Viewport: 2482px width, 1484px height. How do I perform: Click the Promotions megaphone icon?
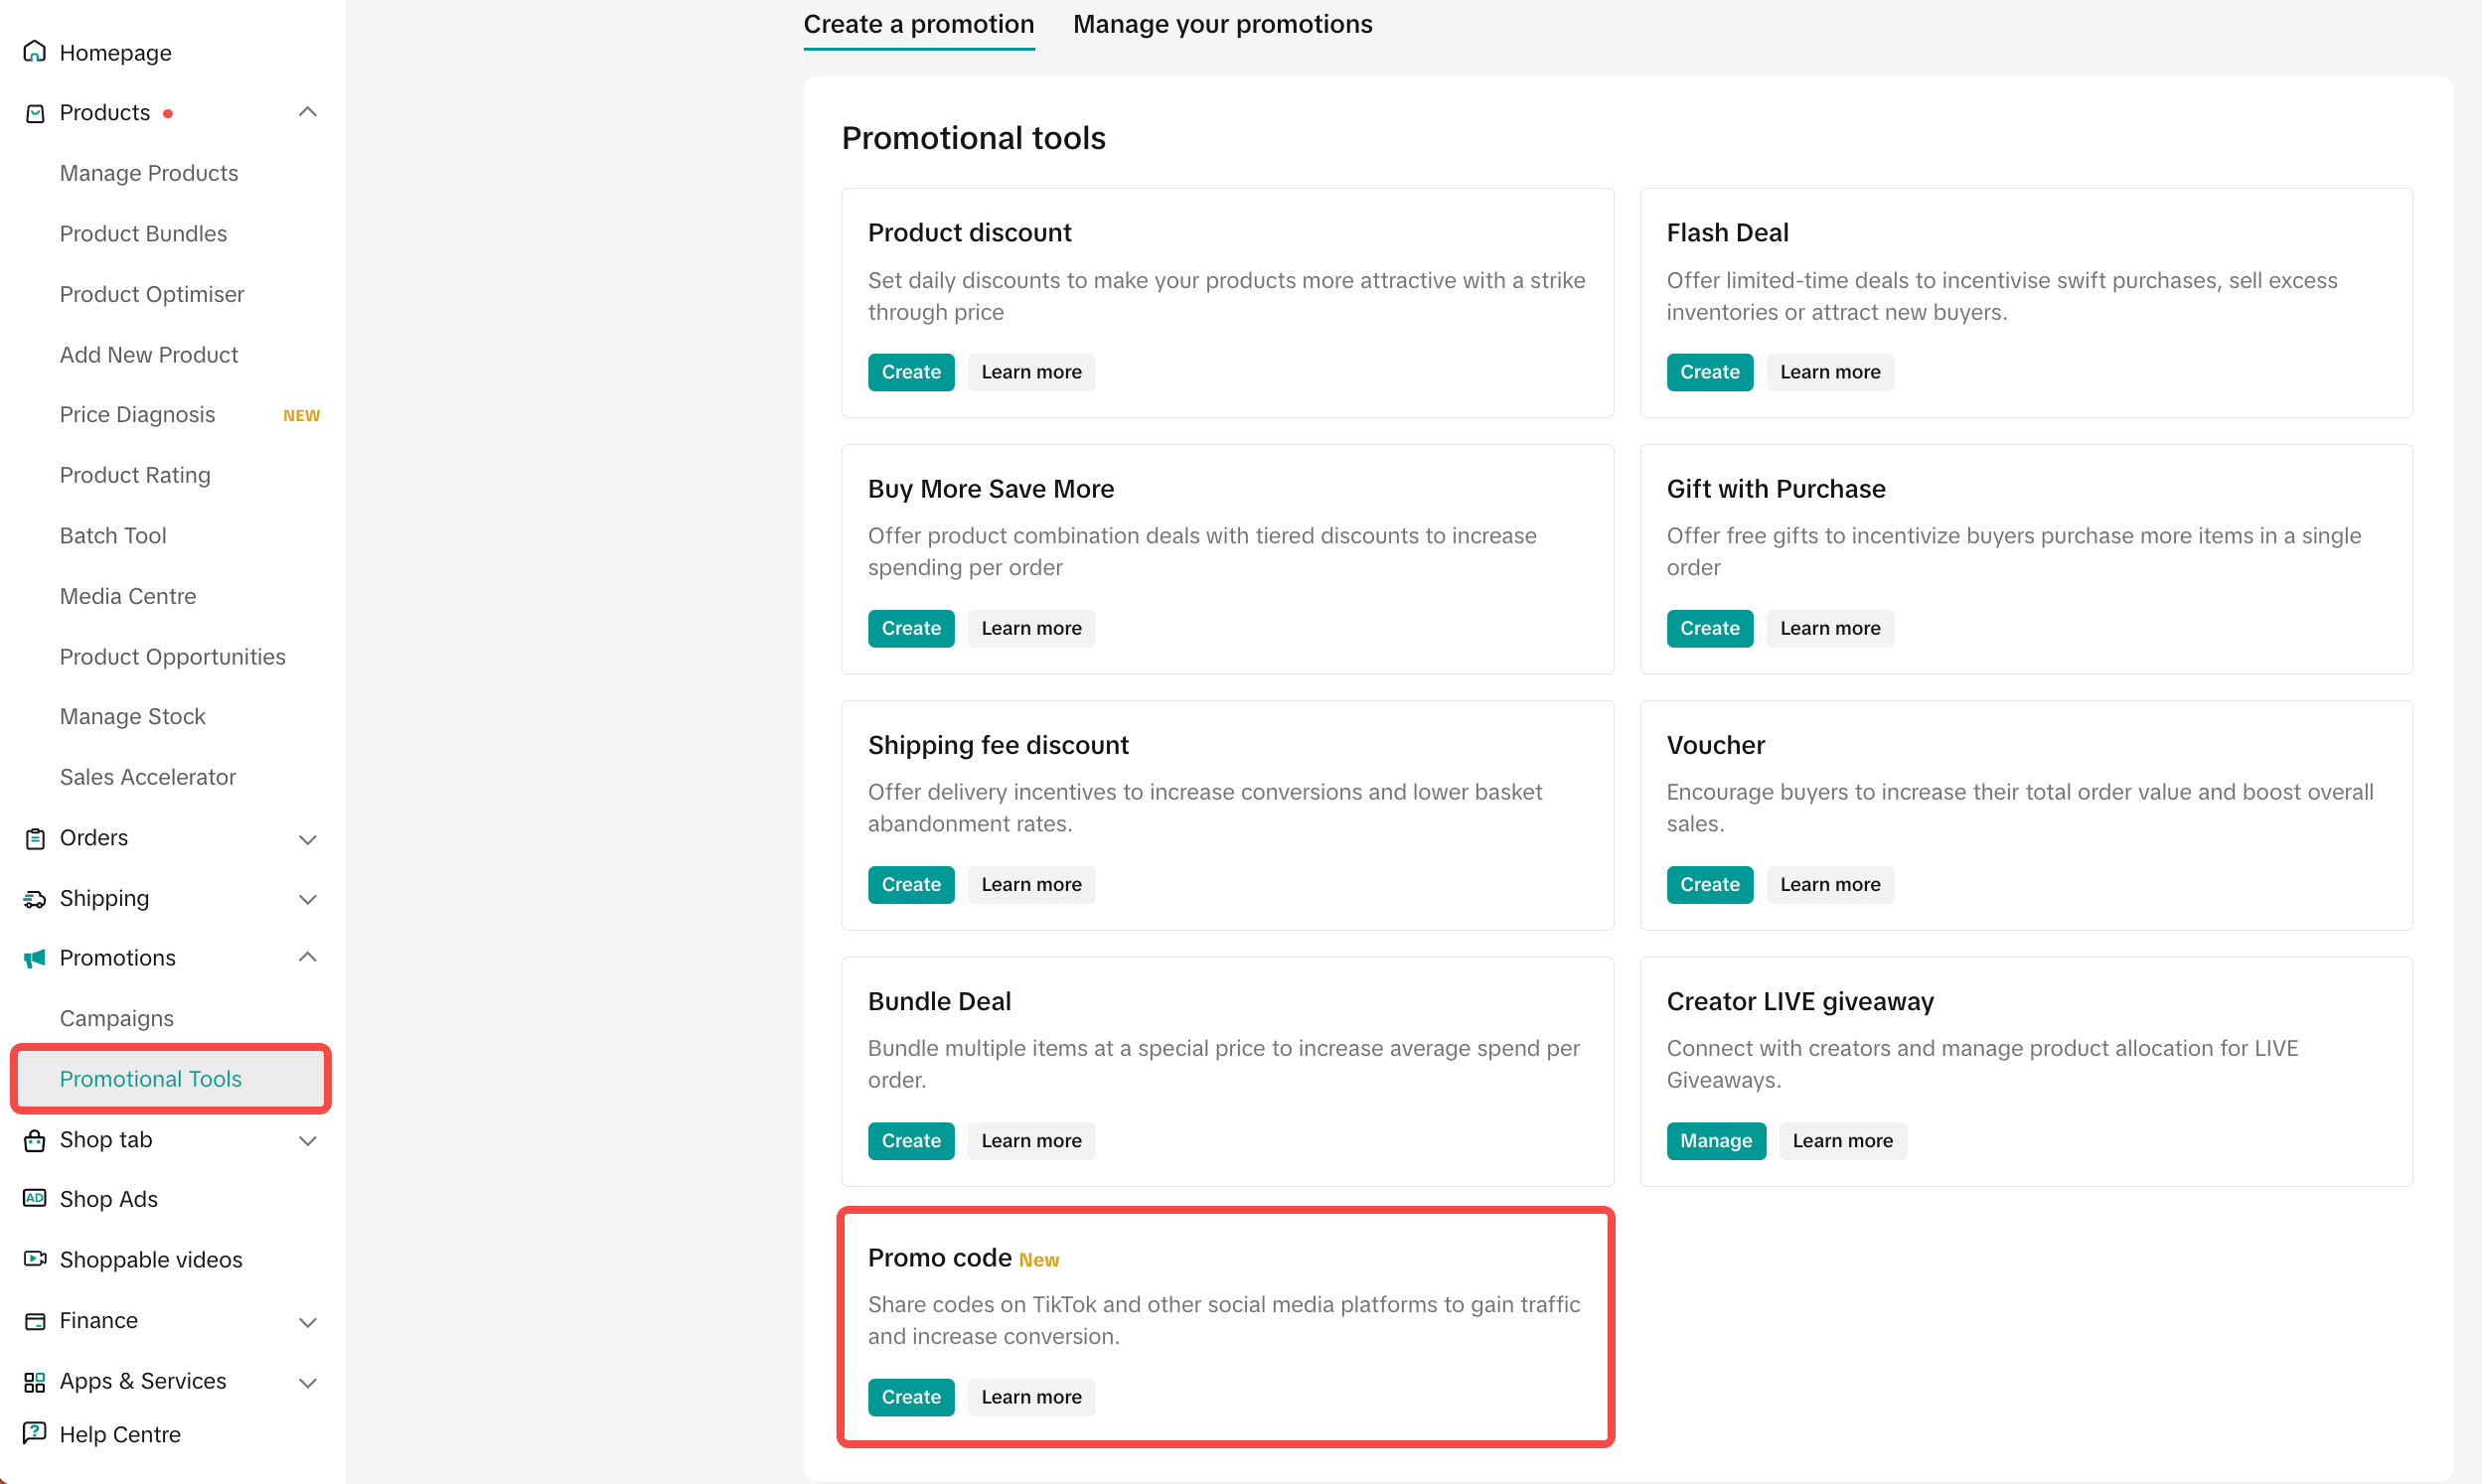35,958
